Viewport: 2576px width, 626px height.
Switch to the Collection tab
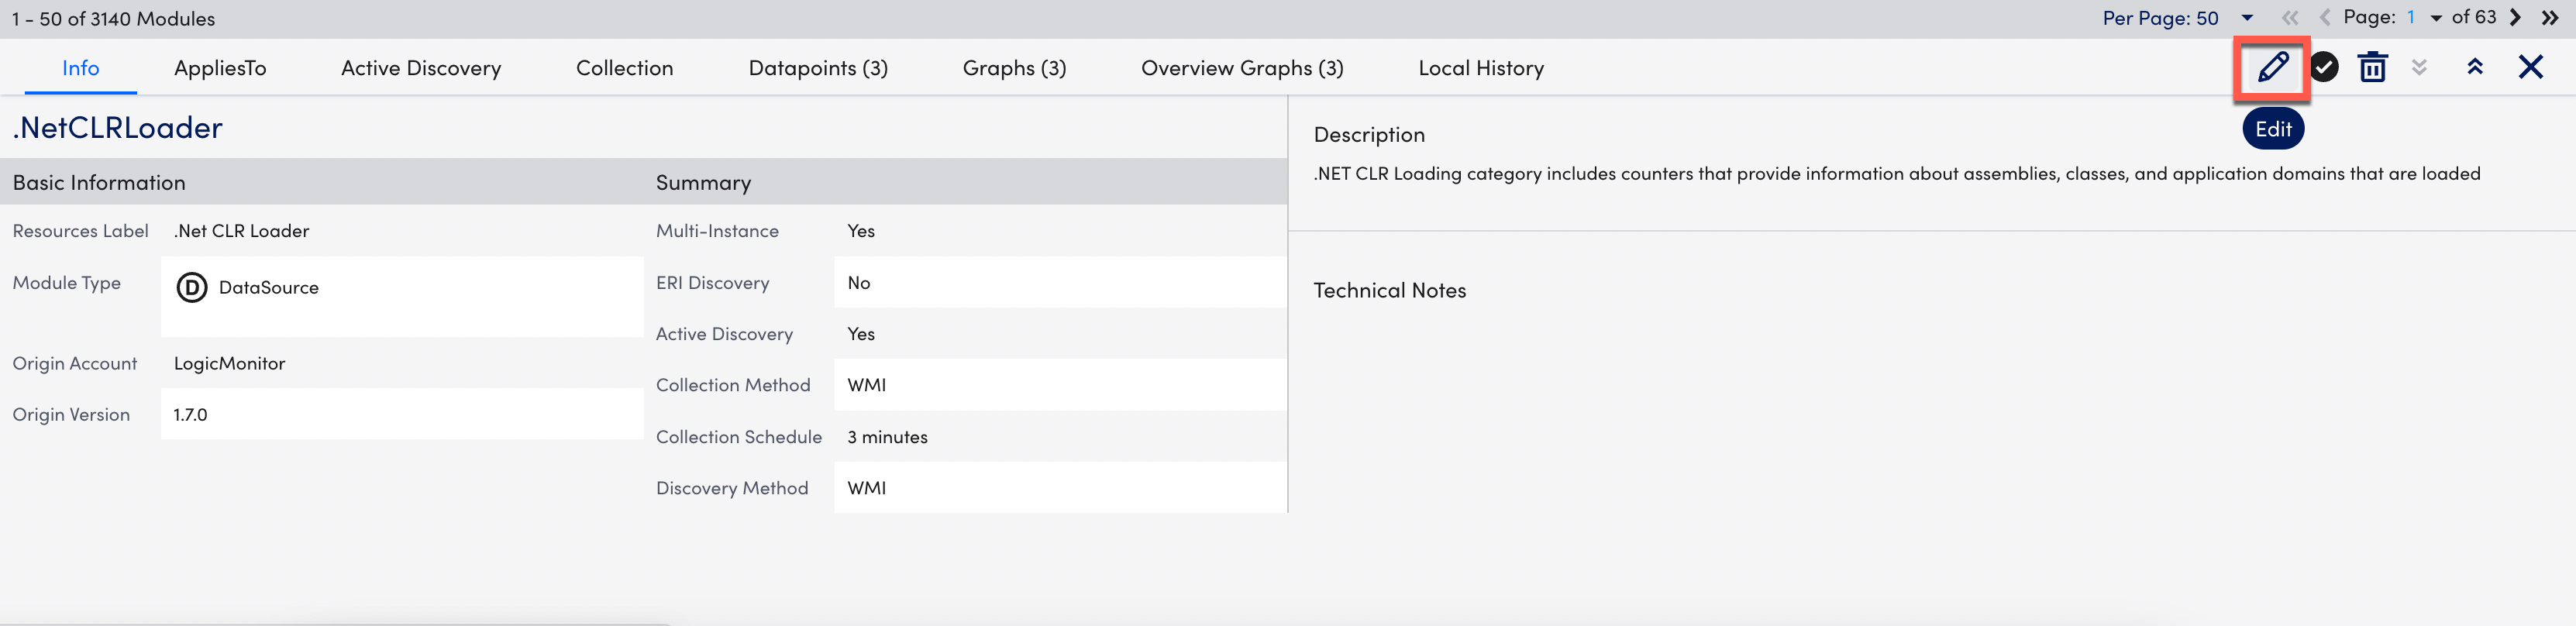coord(625,68)
